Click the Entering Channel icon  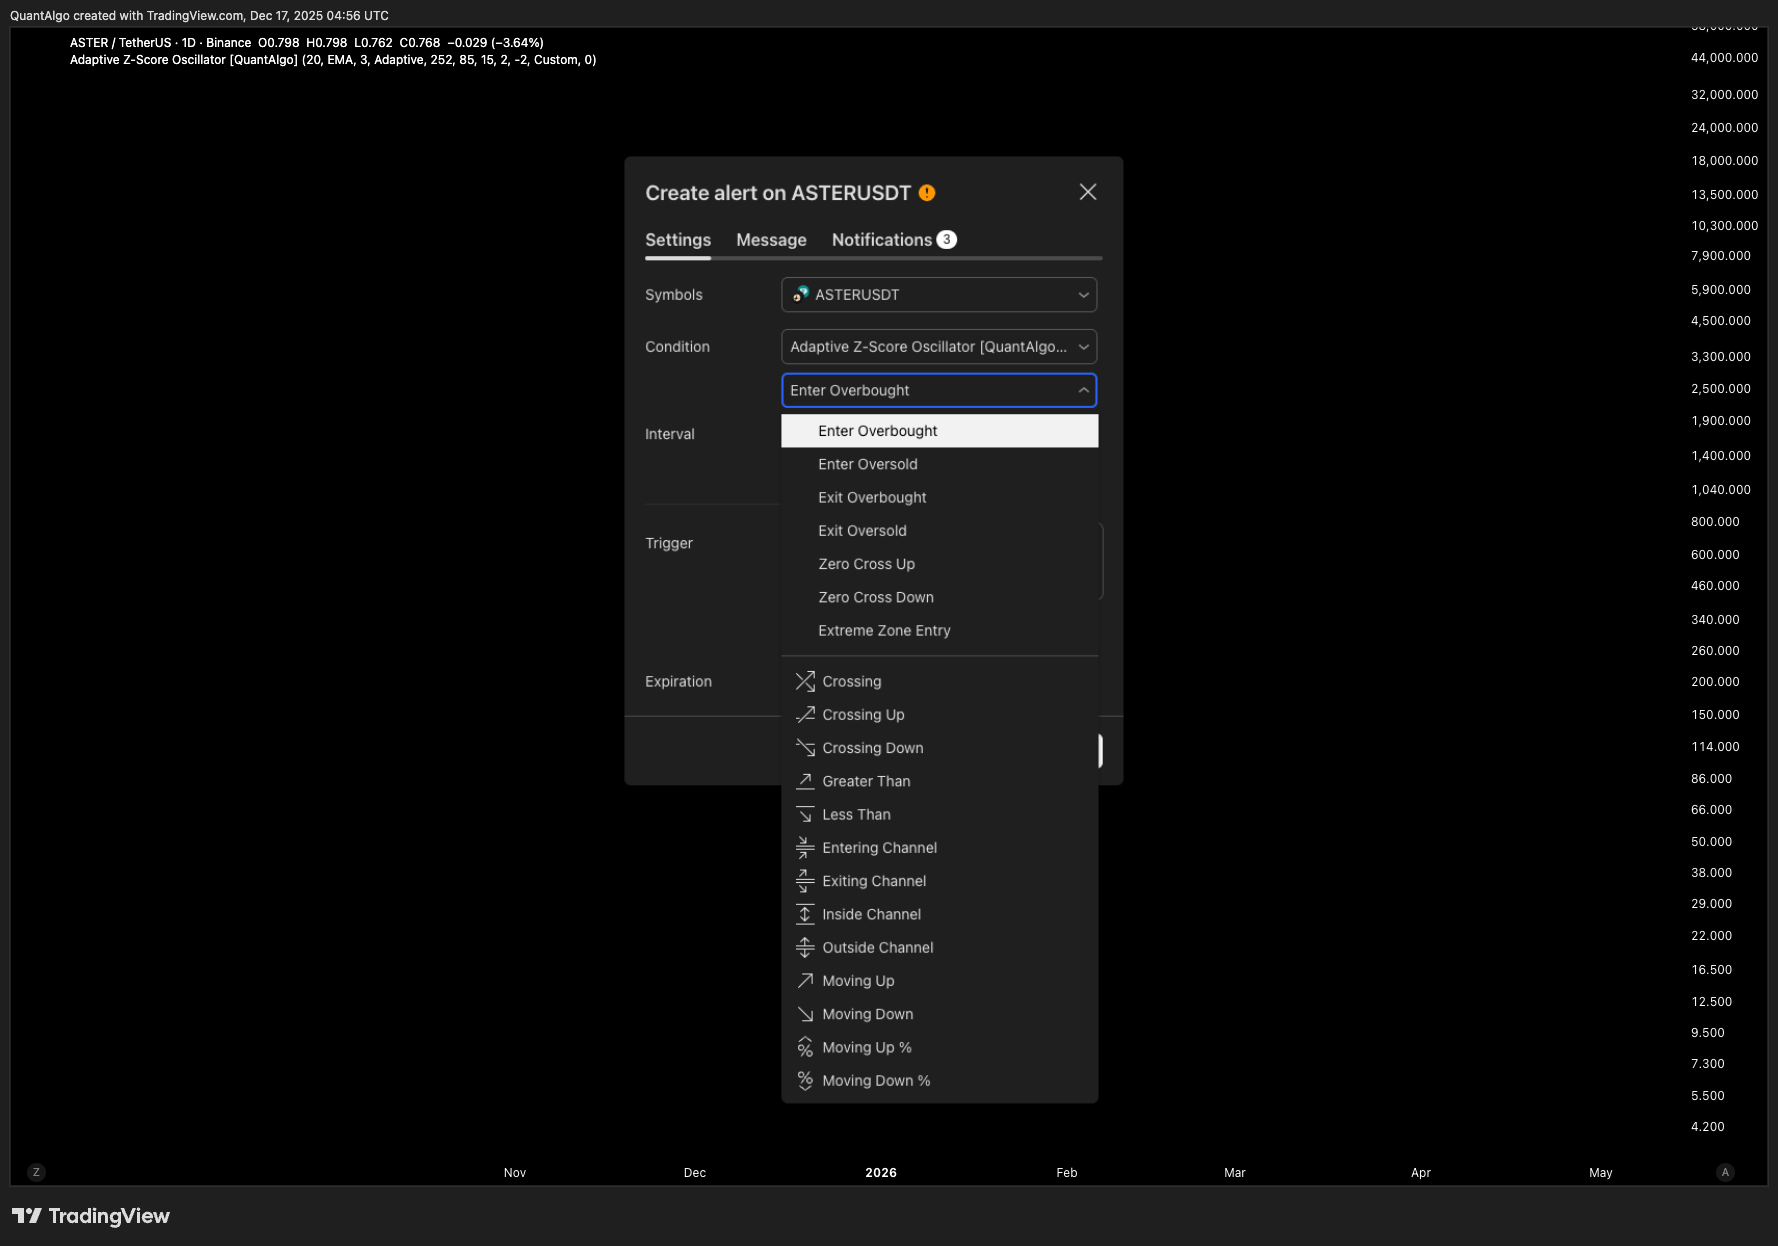pos(805,848)
